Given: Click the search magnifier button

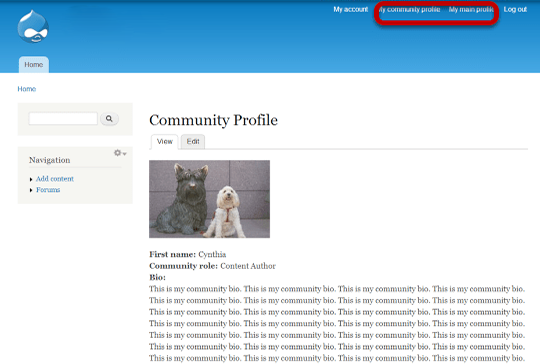Looking at the screenshot, I should click(x=109, y=119).
